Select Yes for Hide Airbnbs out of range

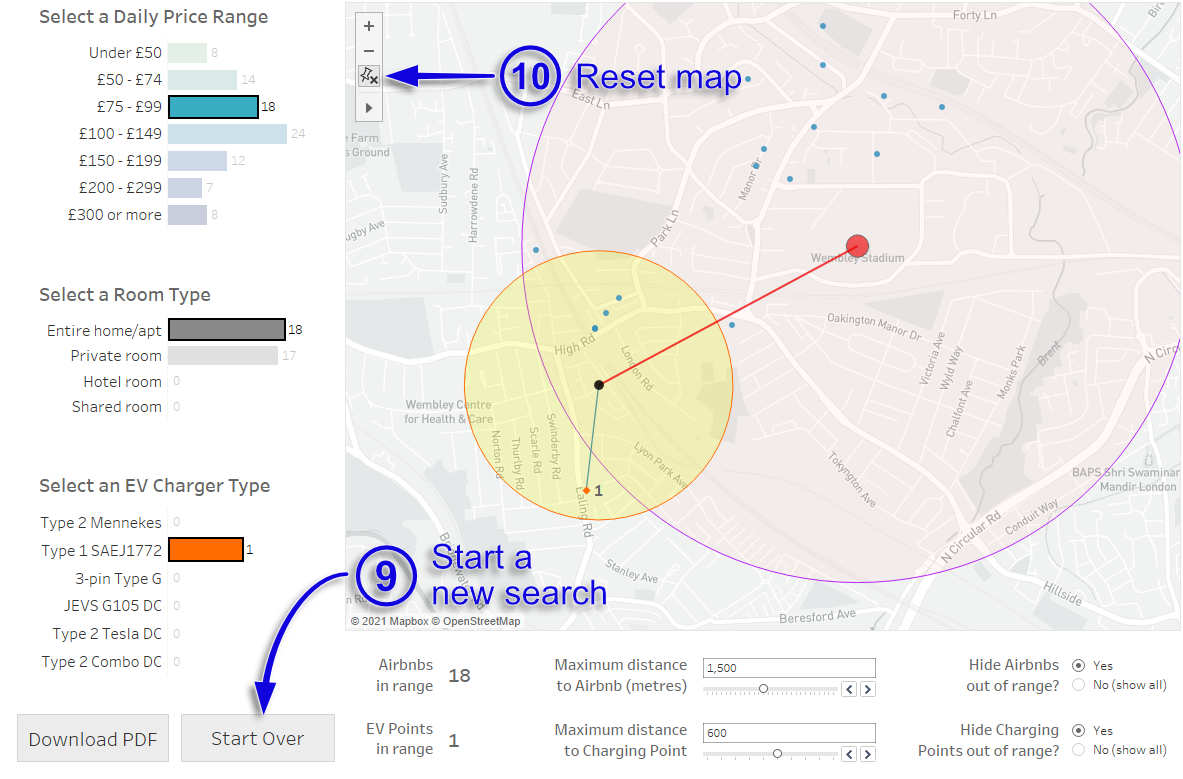pos(1078,665)
